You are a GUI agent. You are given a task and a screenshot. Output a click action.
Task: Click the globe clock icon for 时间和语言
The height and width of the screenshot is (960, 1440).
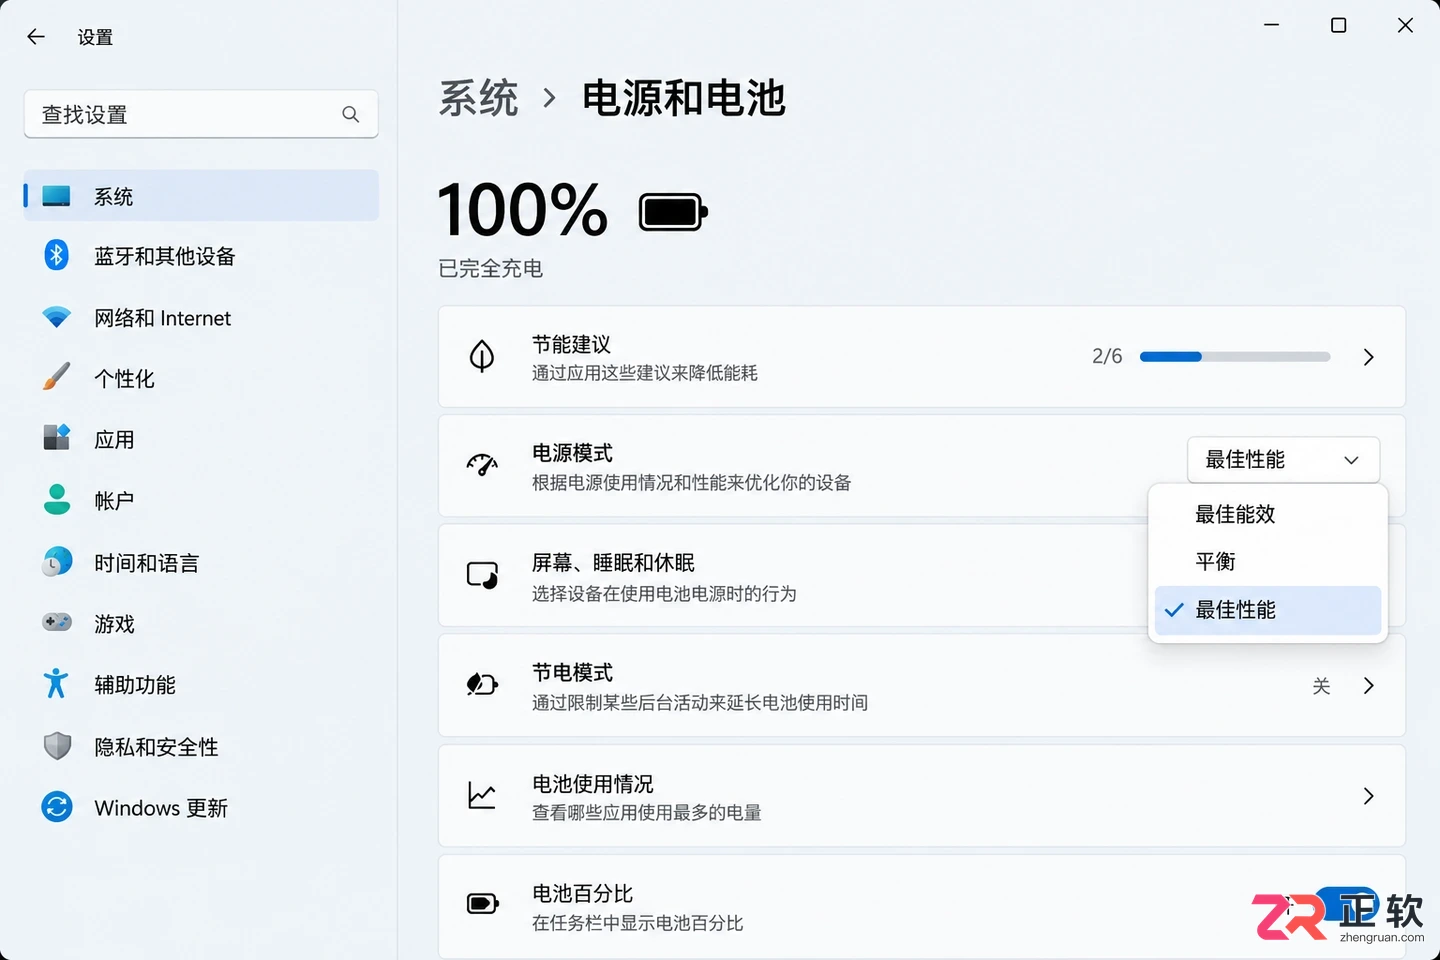pos(57,561)
